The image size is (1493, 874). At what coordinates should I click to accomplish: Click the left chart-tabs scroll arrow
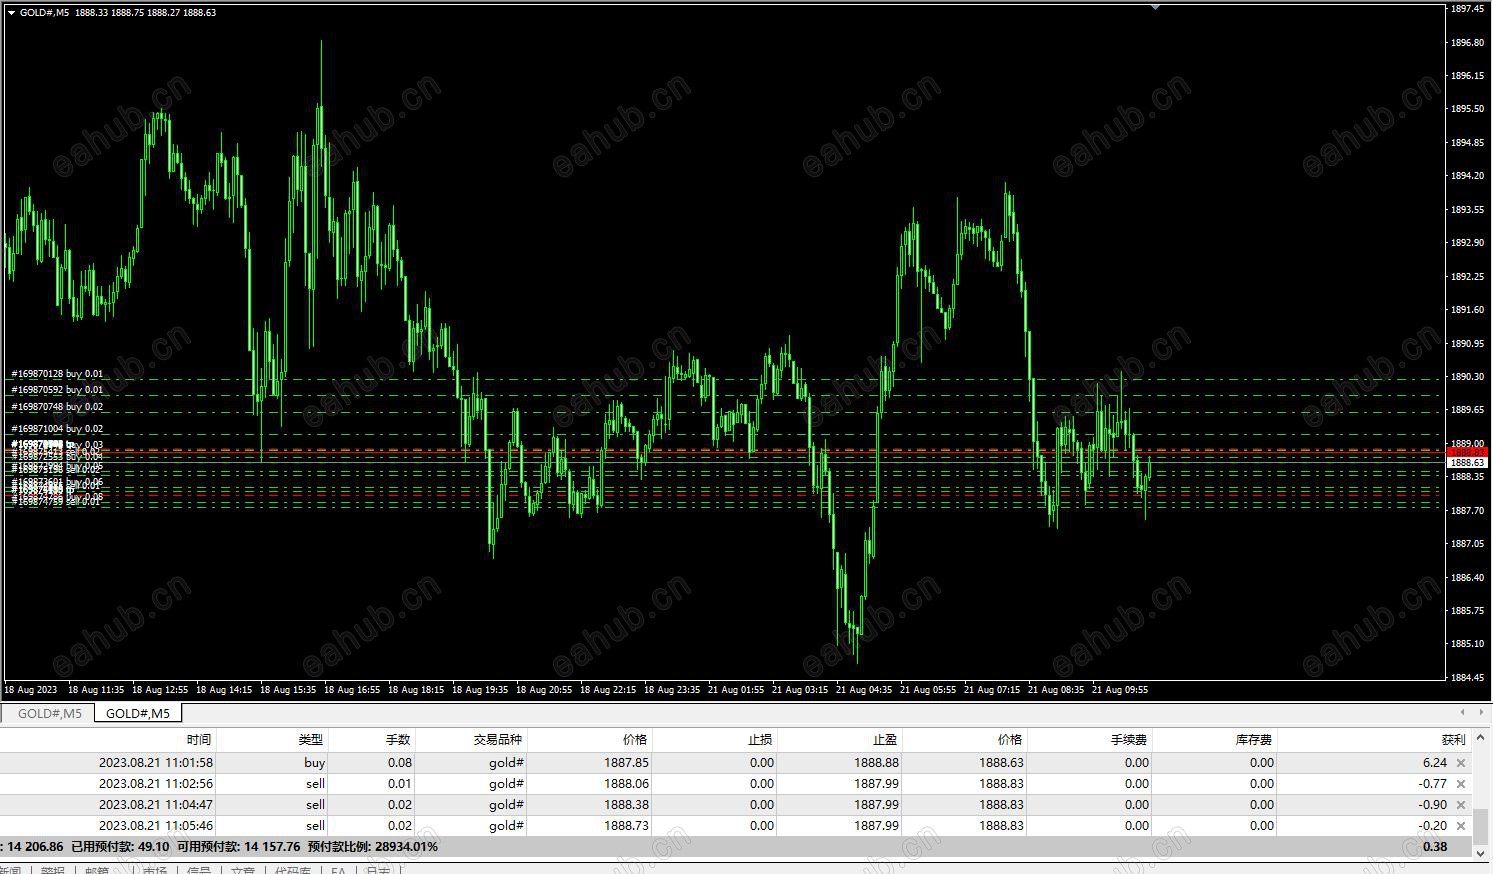[x=1463, y=713]
